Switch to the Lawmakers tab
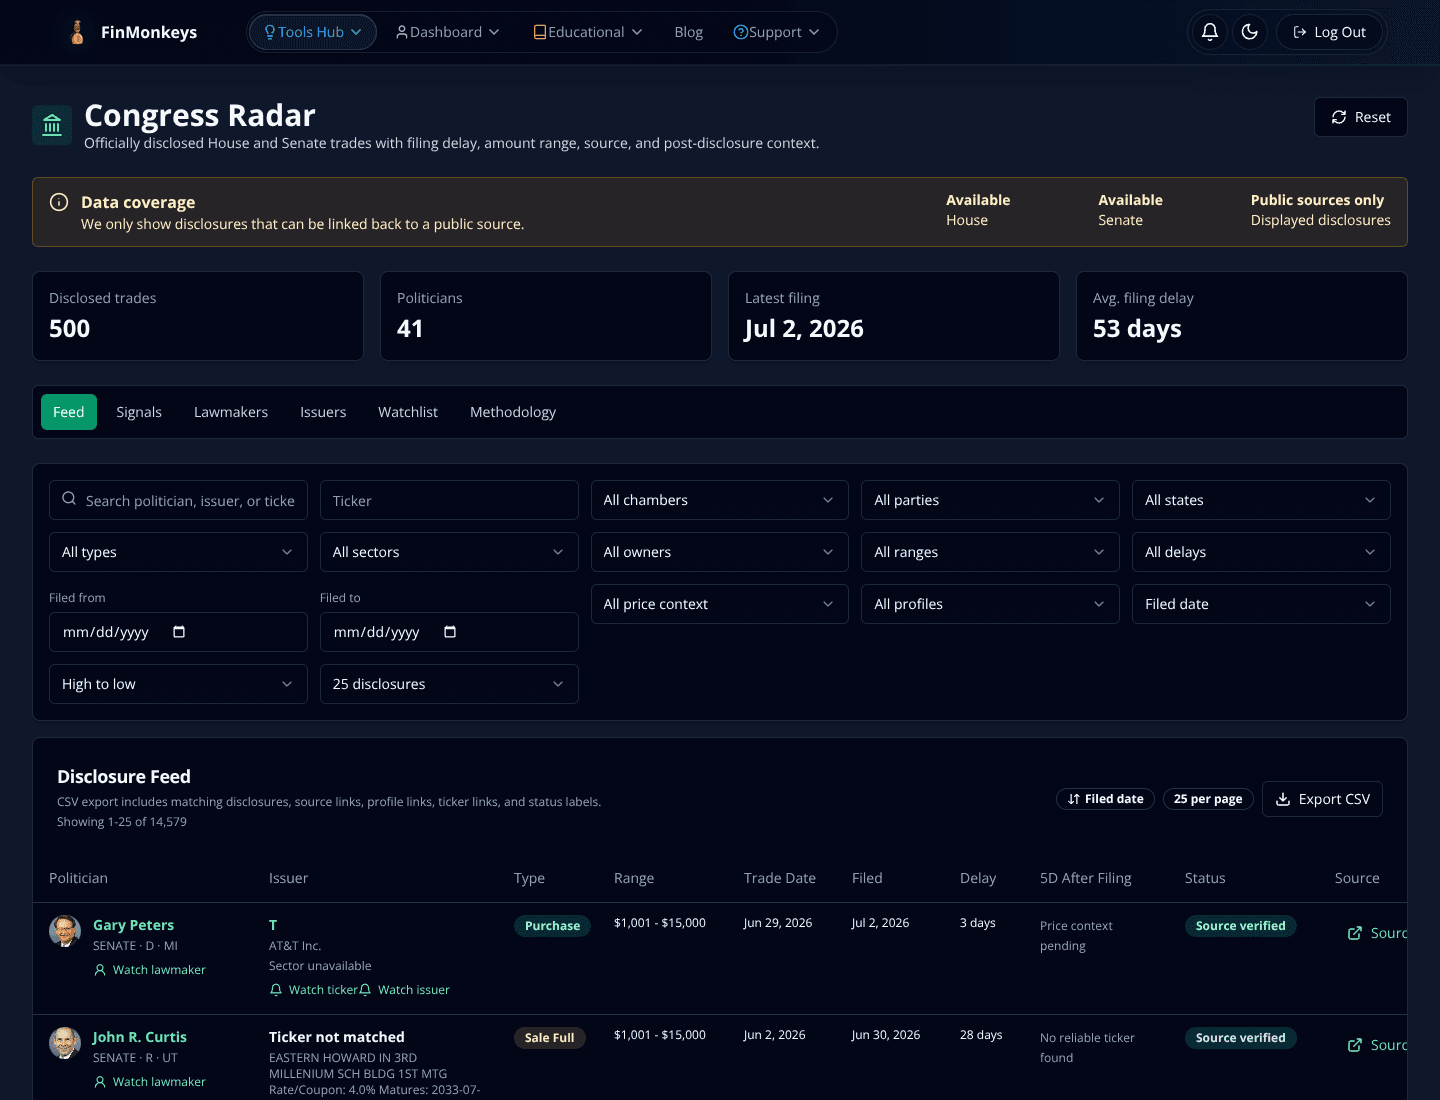Image resolution: width=1440 pixels, height=1100 pixels. point(231,412)
